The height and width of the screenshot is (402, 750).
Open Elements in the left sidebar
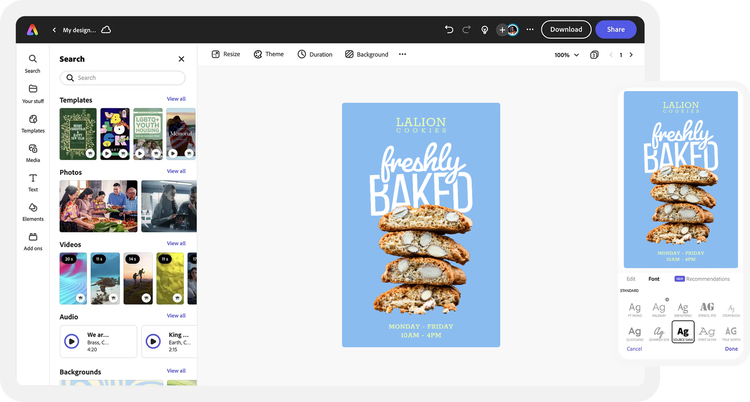click(x=33, y=212)
